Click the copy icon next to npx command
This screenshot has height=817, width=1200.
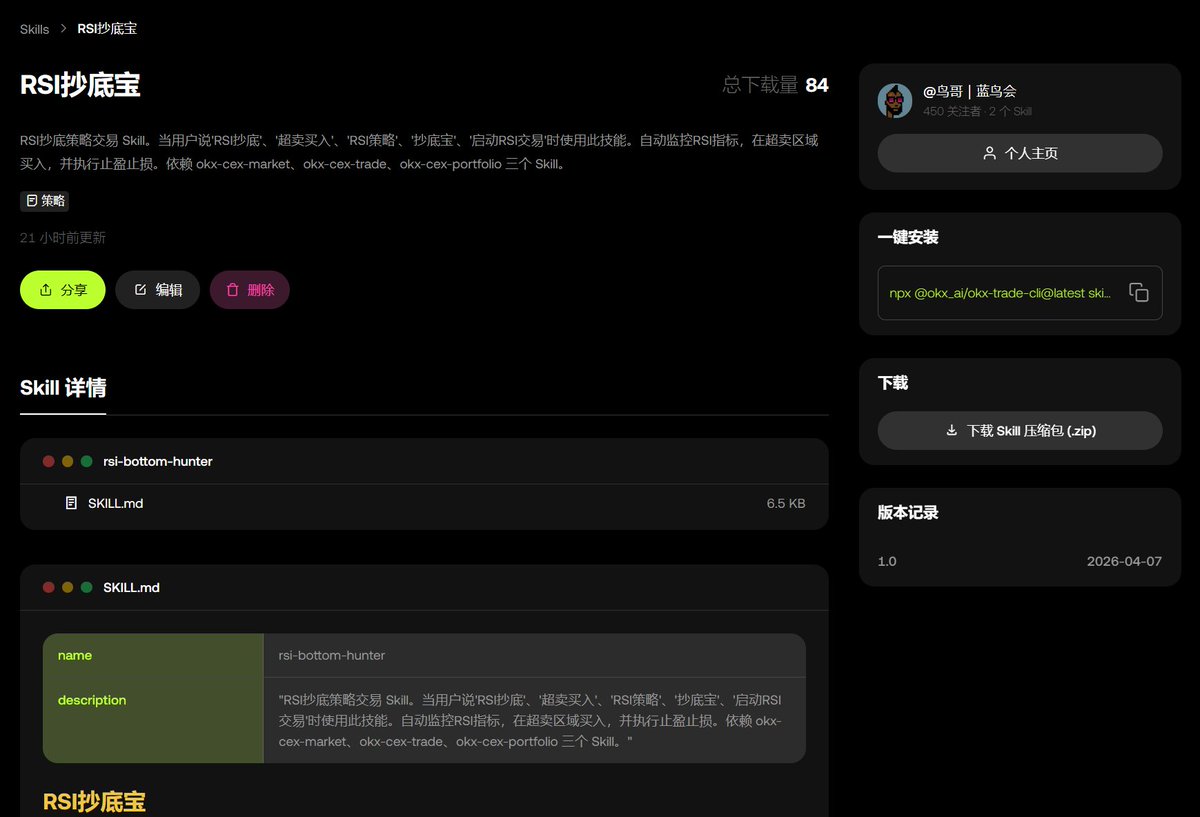1140,293
